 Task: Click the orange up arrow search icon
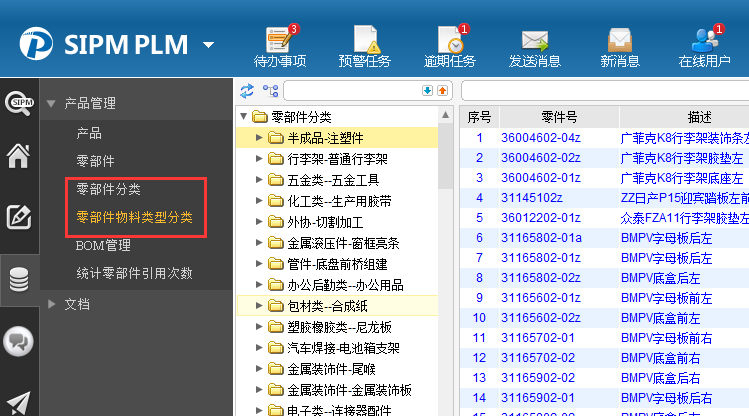point(442,91)
